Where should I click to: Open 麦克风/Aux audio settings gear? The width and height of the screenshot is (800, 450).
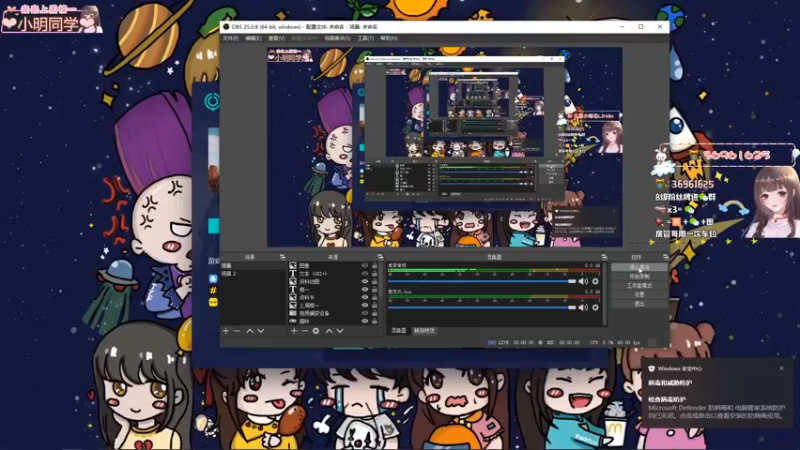click(x=595, y=307)
